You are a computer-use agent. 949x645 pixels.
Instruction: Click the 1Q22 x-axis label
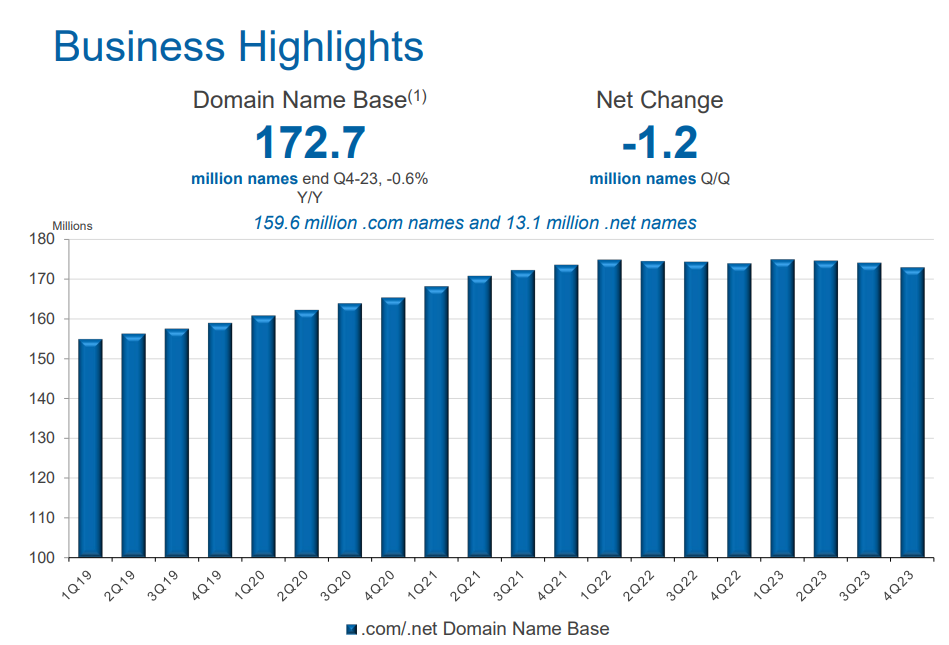coord(596,585)
